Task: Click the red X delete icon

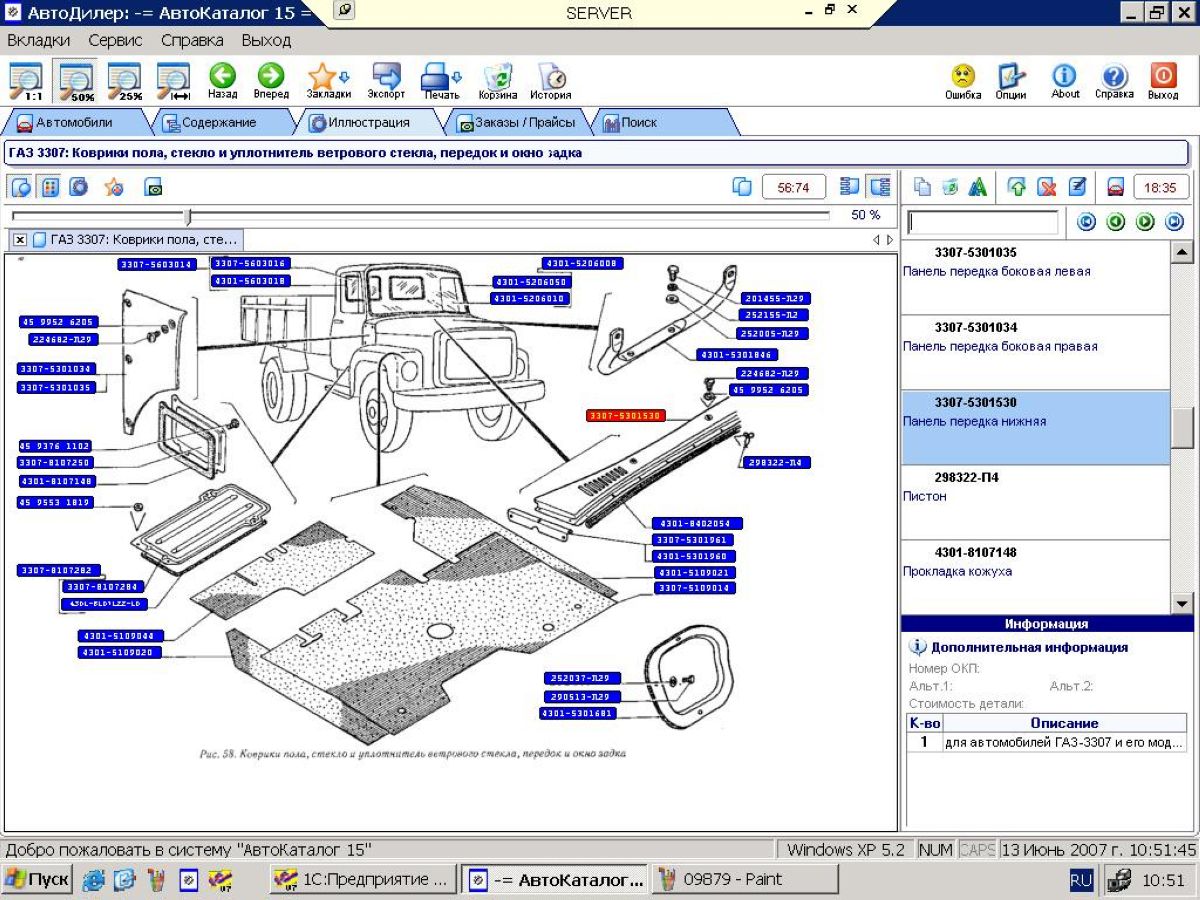Action: click(1047, 187)
